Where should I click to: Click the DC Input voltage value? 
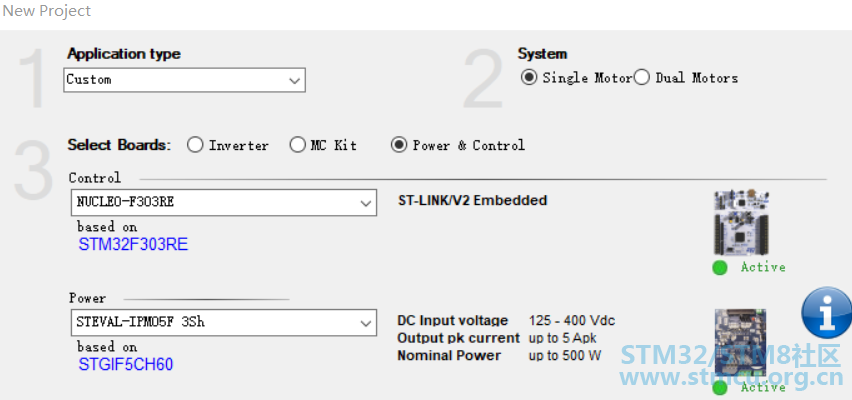[571, 320]
